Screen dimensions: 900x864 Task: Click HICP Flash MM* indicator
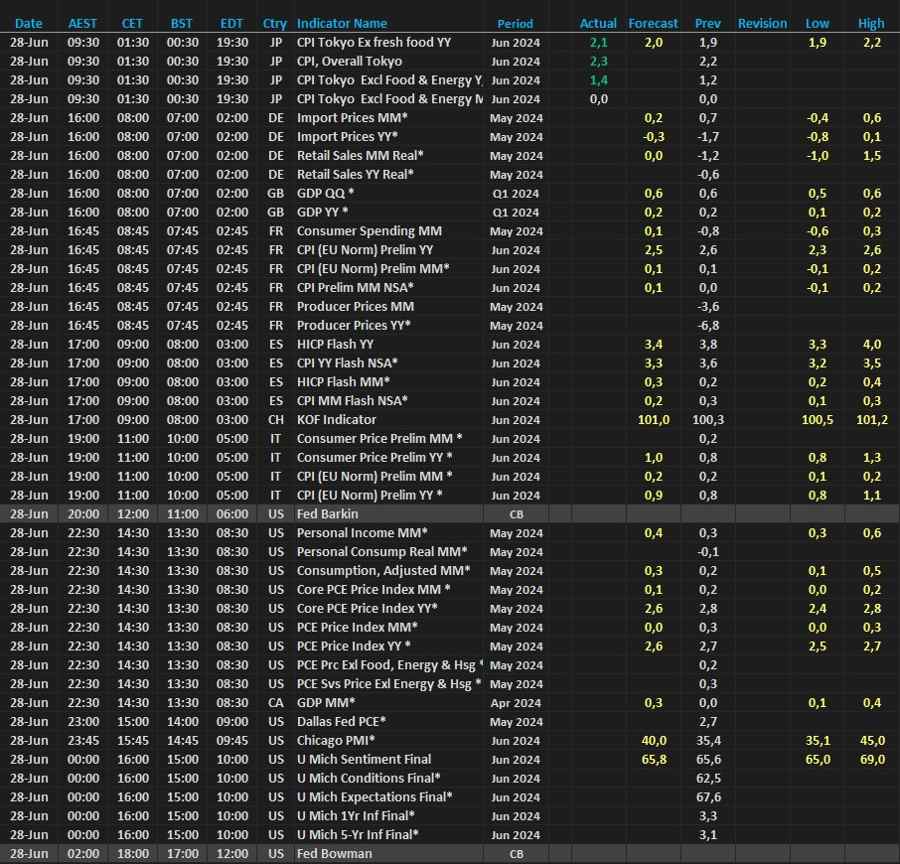343,382
